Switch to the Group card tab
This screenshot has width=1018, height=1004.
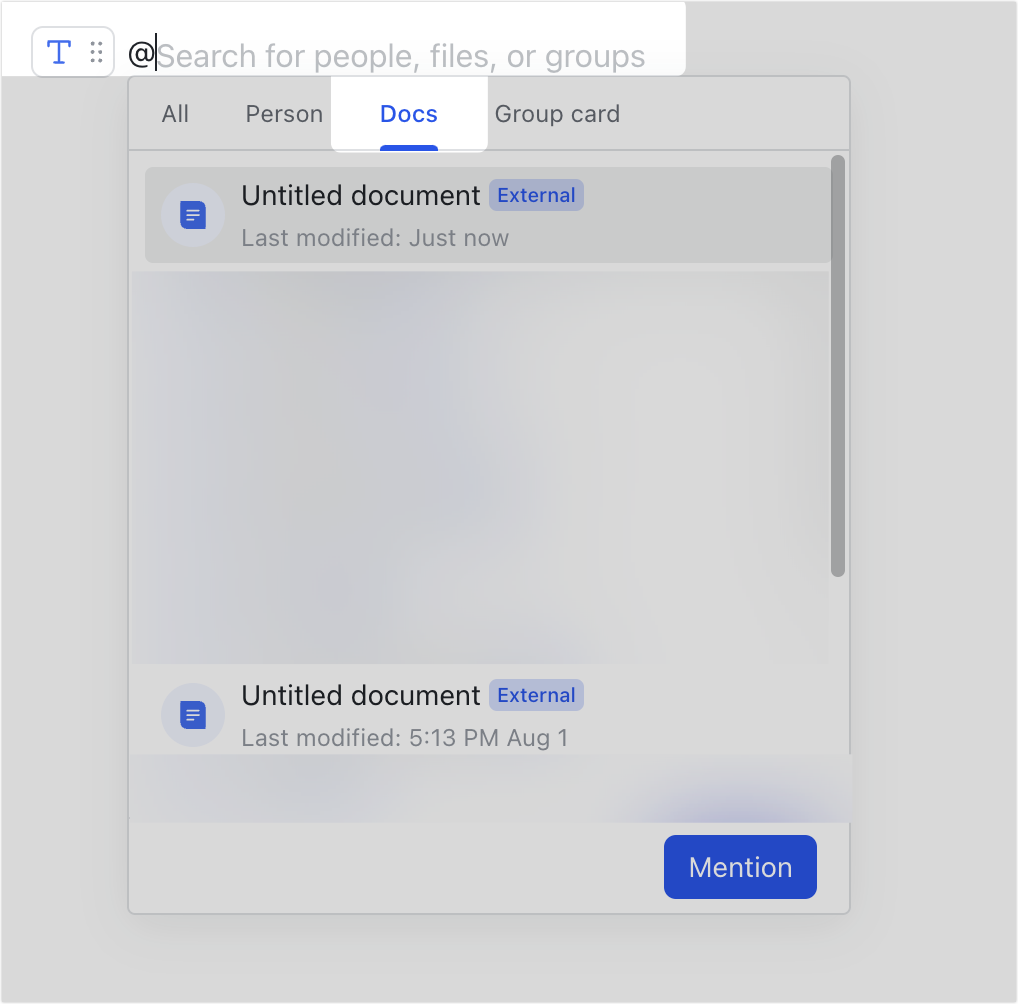tap(557, 113)
